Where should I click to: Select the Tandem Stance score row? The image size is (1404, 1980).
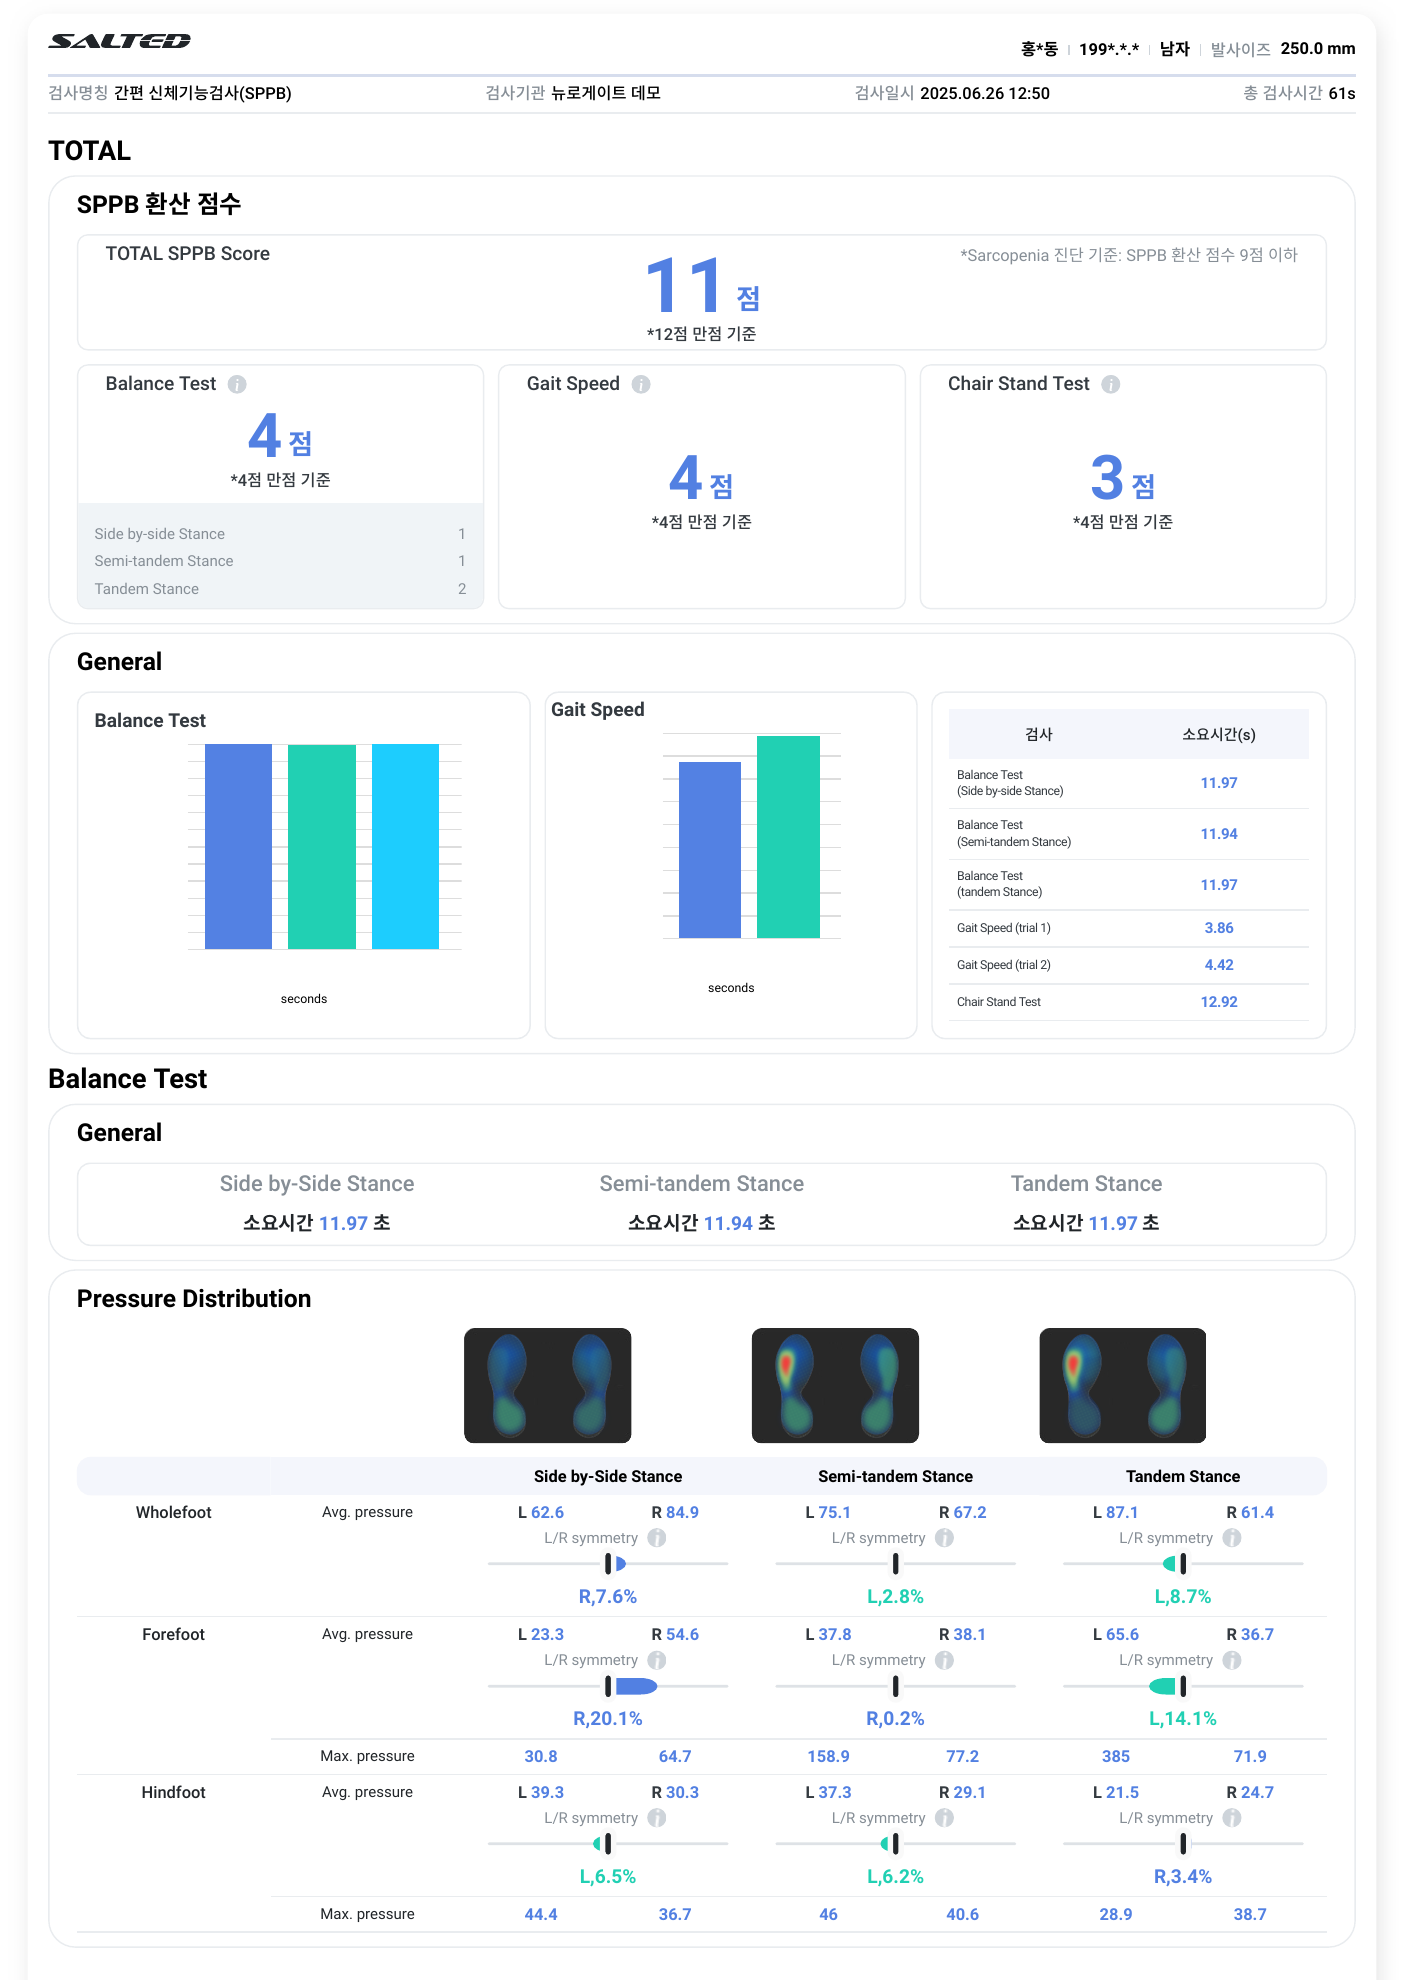tap(280, 589)
